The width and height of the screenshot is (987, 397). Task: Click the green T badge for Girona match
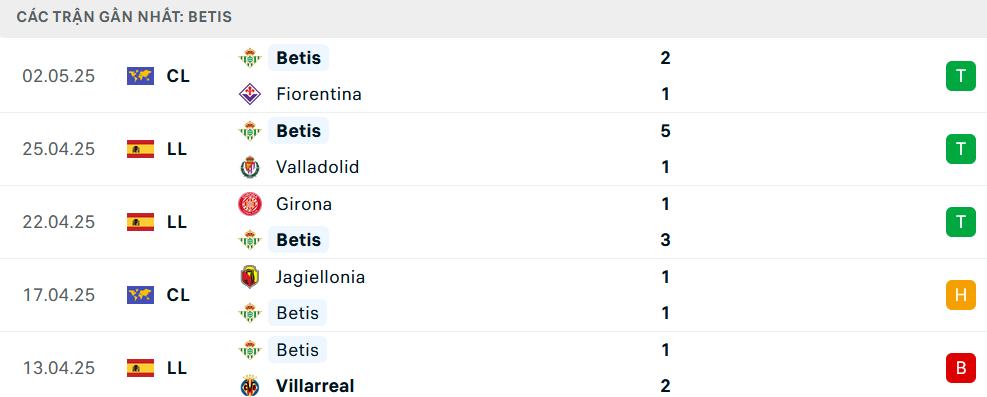click(961, 222)
